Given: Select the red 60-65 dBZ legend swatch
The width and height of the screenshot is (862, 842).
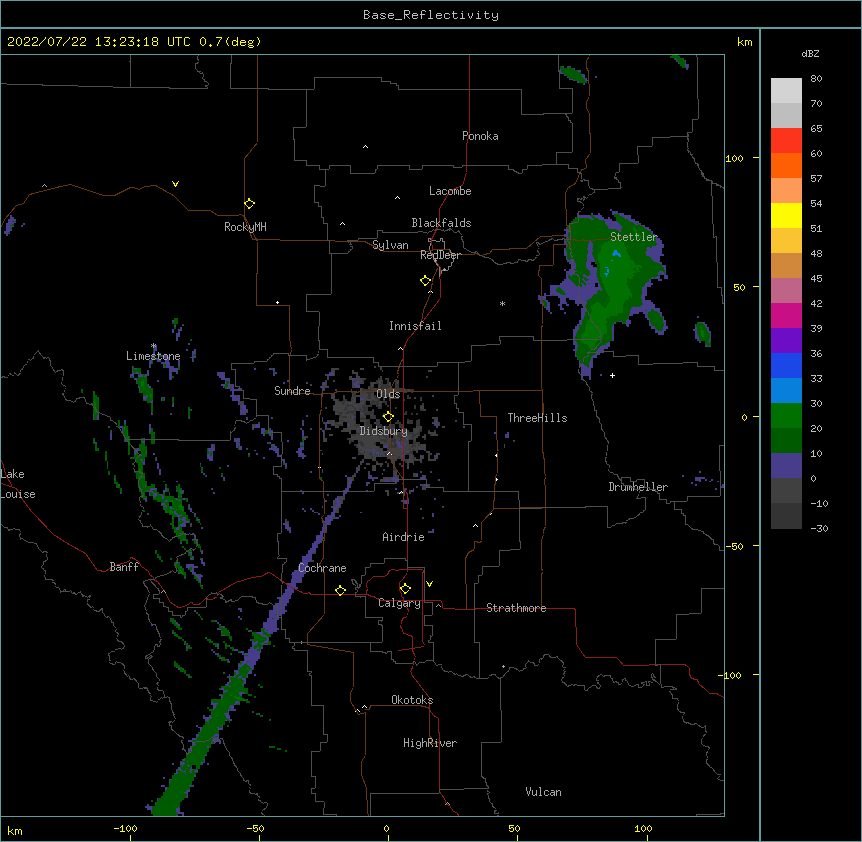Looking at the screenshot, I should pos(786,140).
